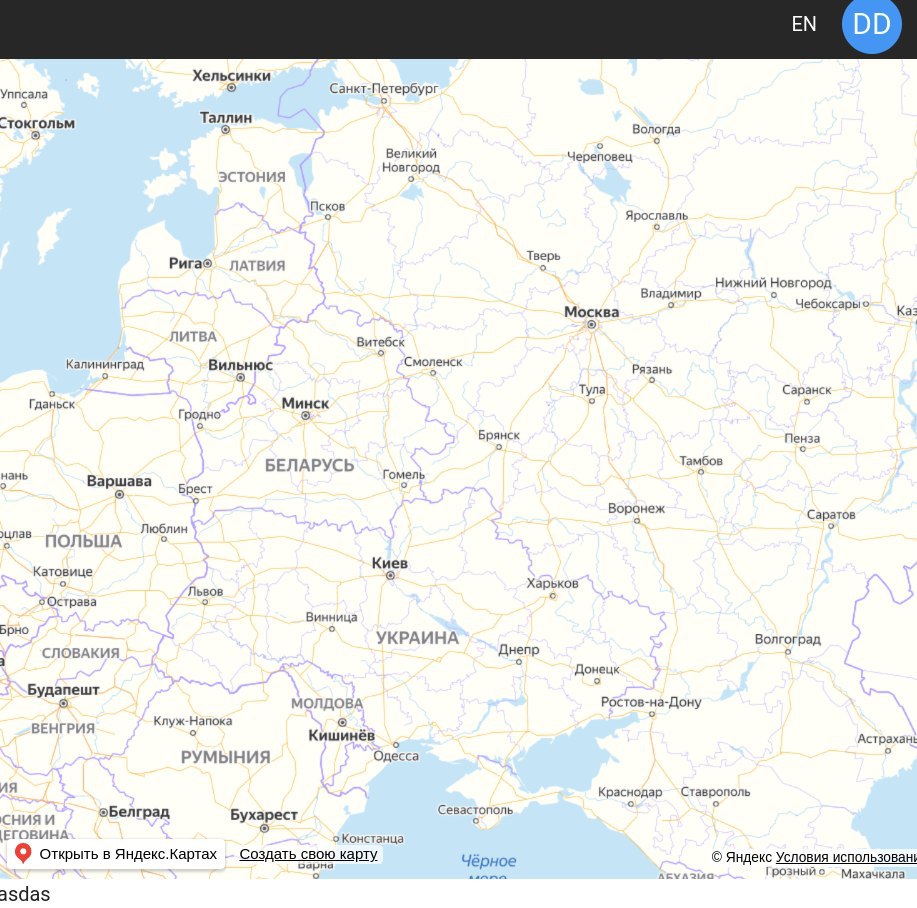917x908 pixels.
Task: Click the Таллин city label
Action: [x=226, y=118]
